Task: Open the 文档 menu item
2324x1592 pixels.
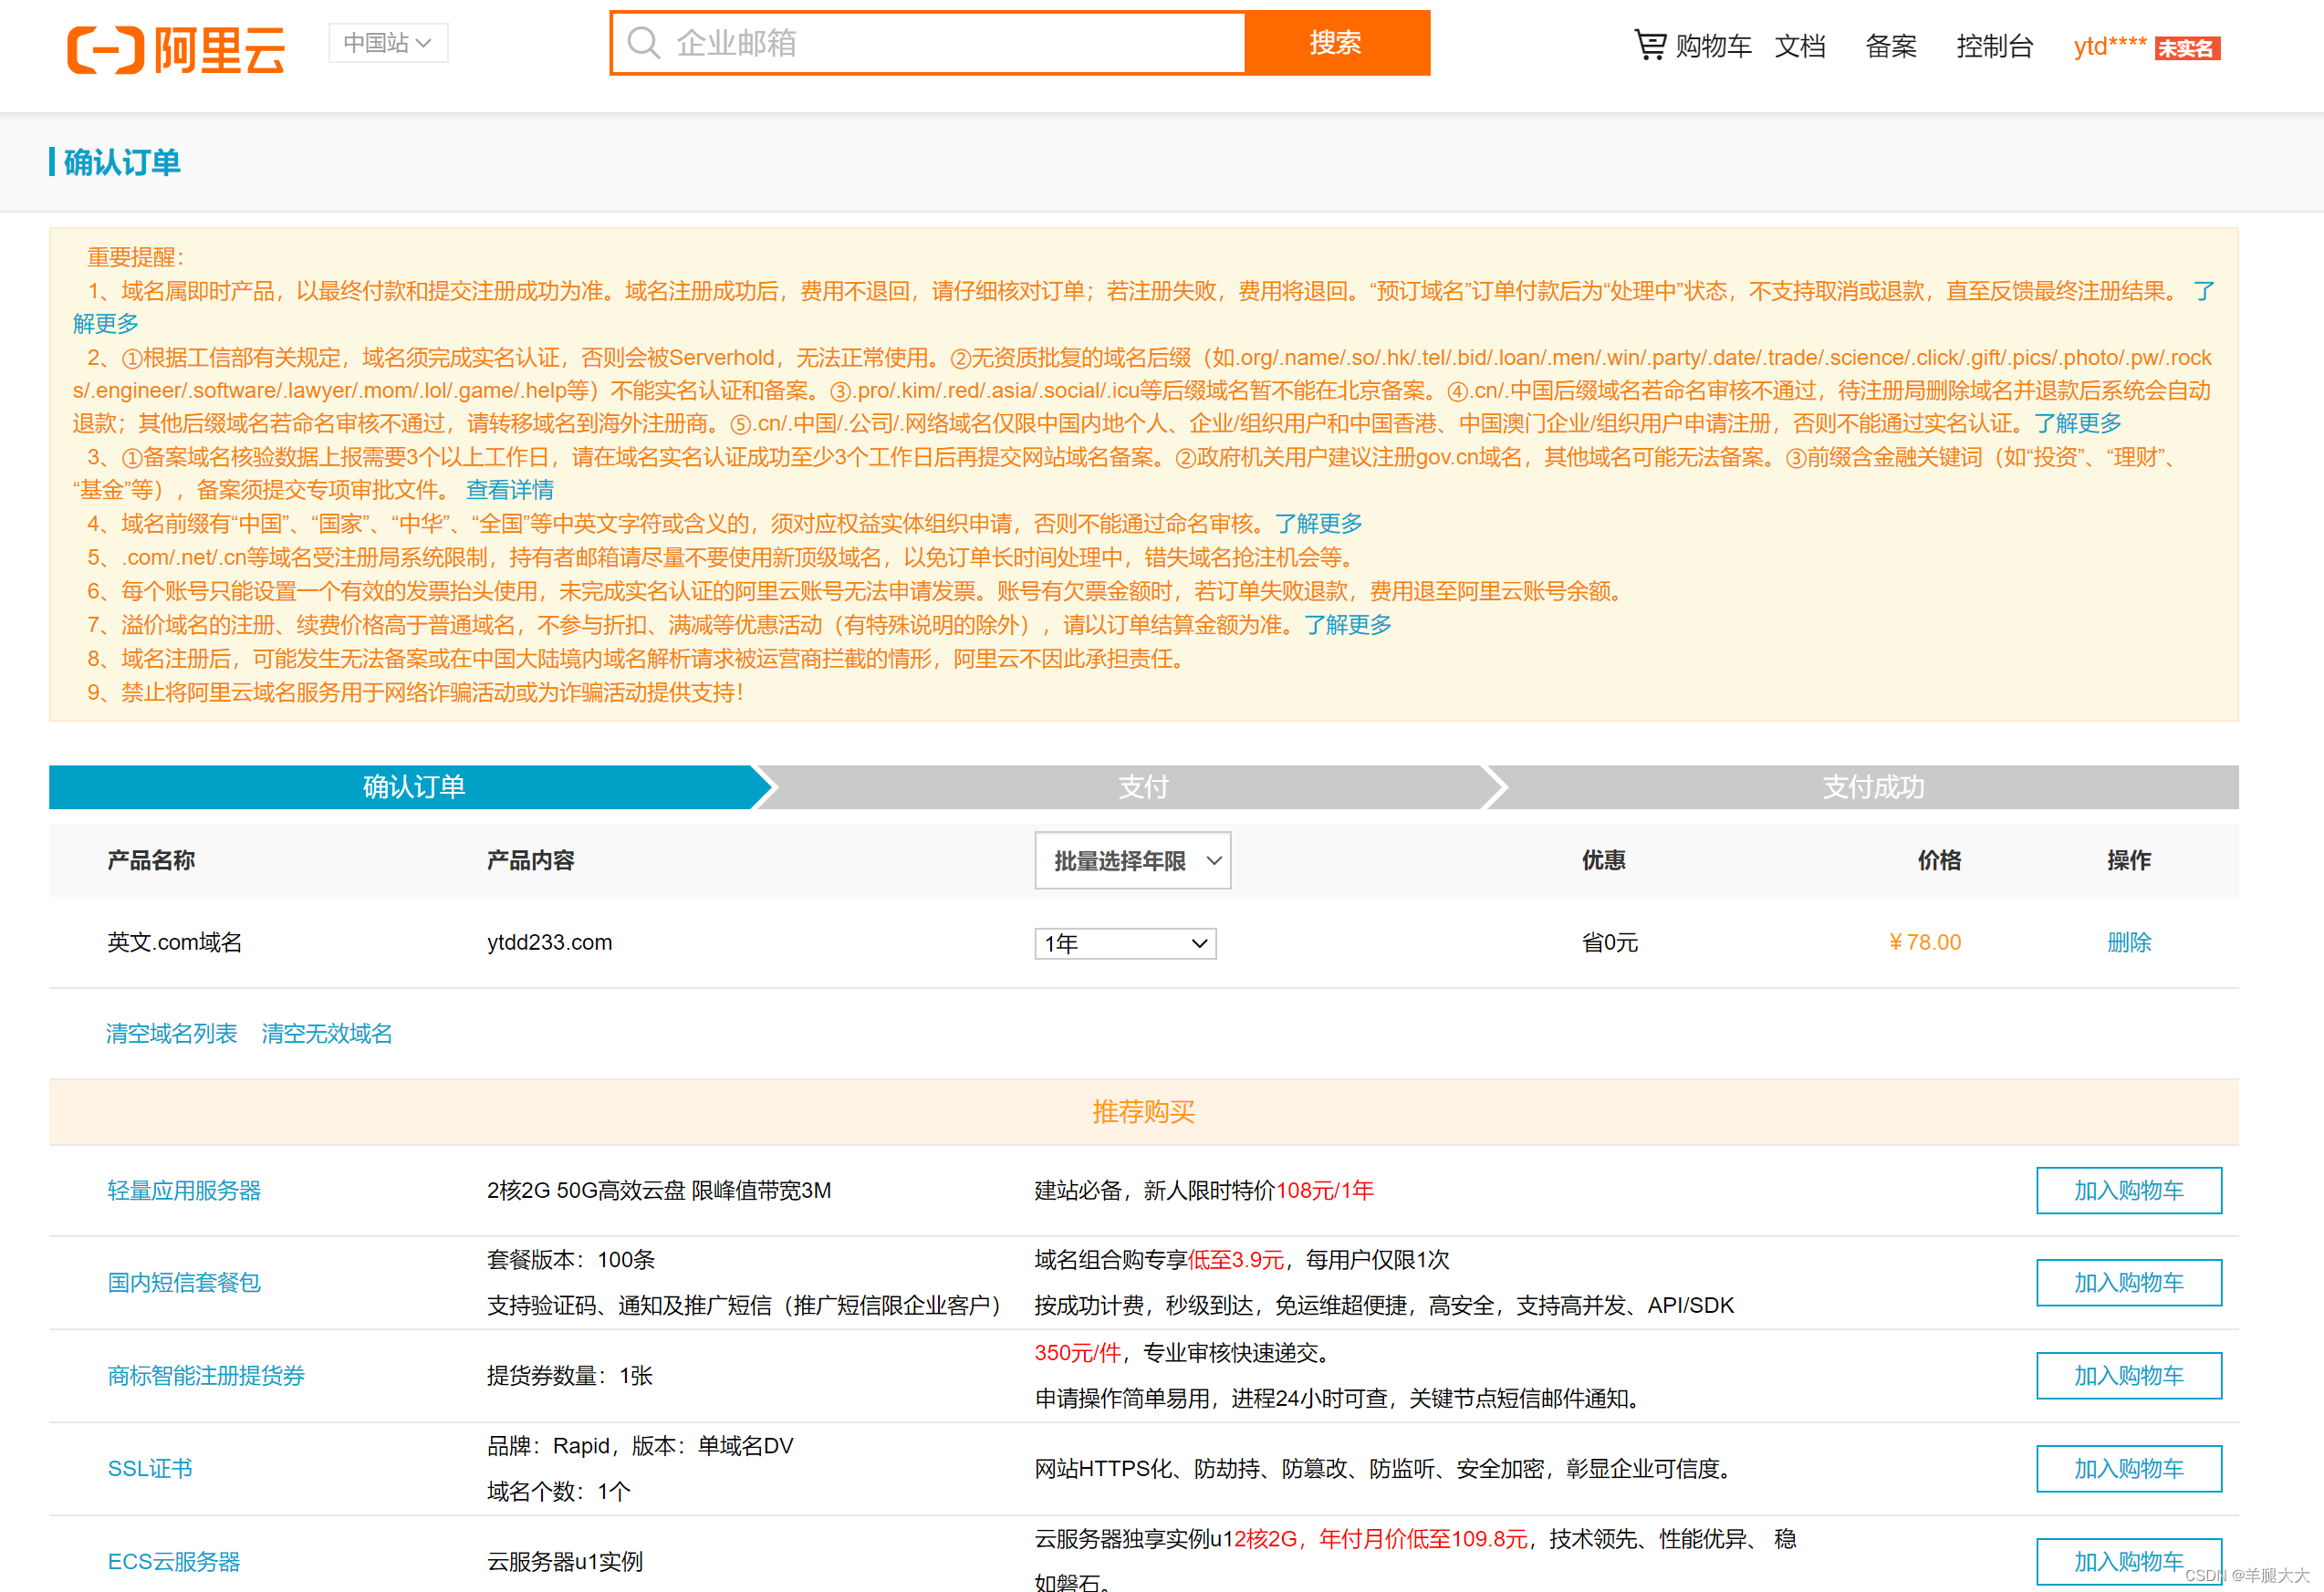Action: tap(1800, 46)
